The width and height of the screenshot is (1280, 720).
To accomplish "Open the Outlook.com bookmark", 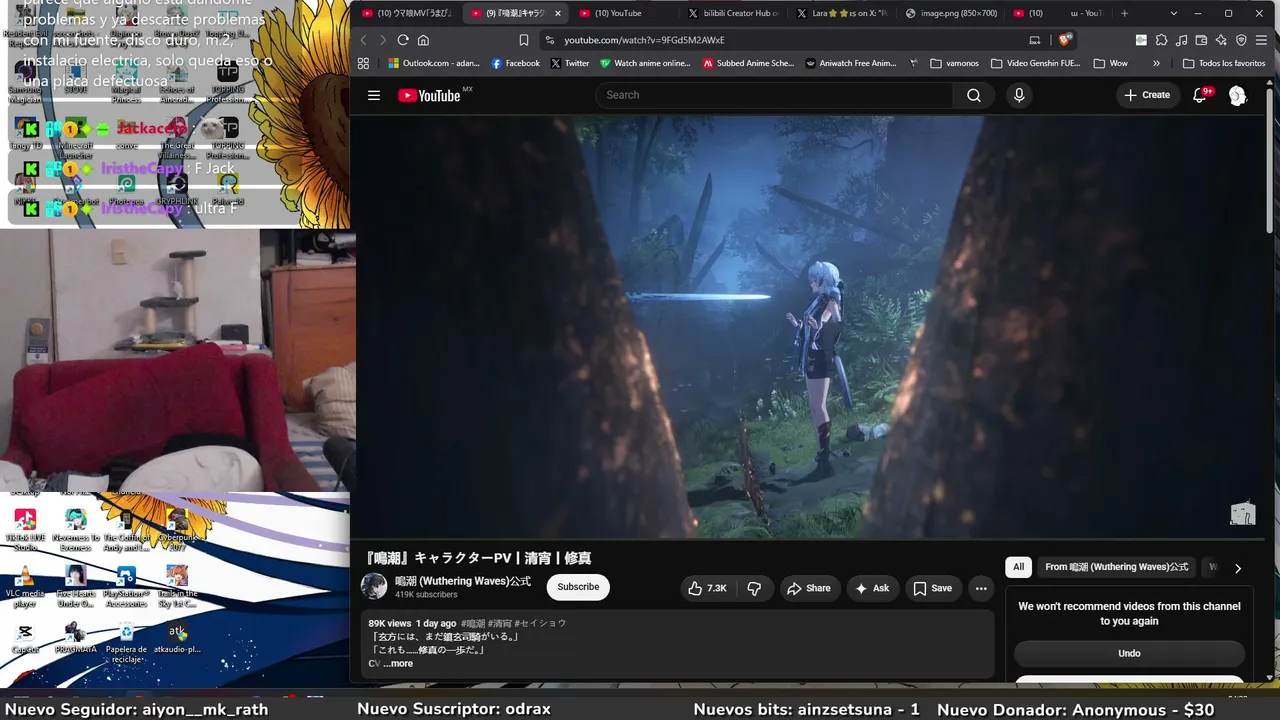I will pyautogui.click(x=434, y=63).
